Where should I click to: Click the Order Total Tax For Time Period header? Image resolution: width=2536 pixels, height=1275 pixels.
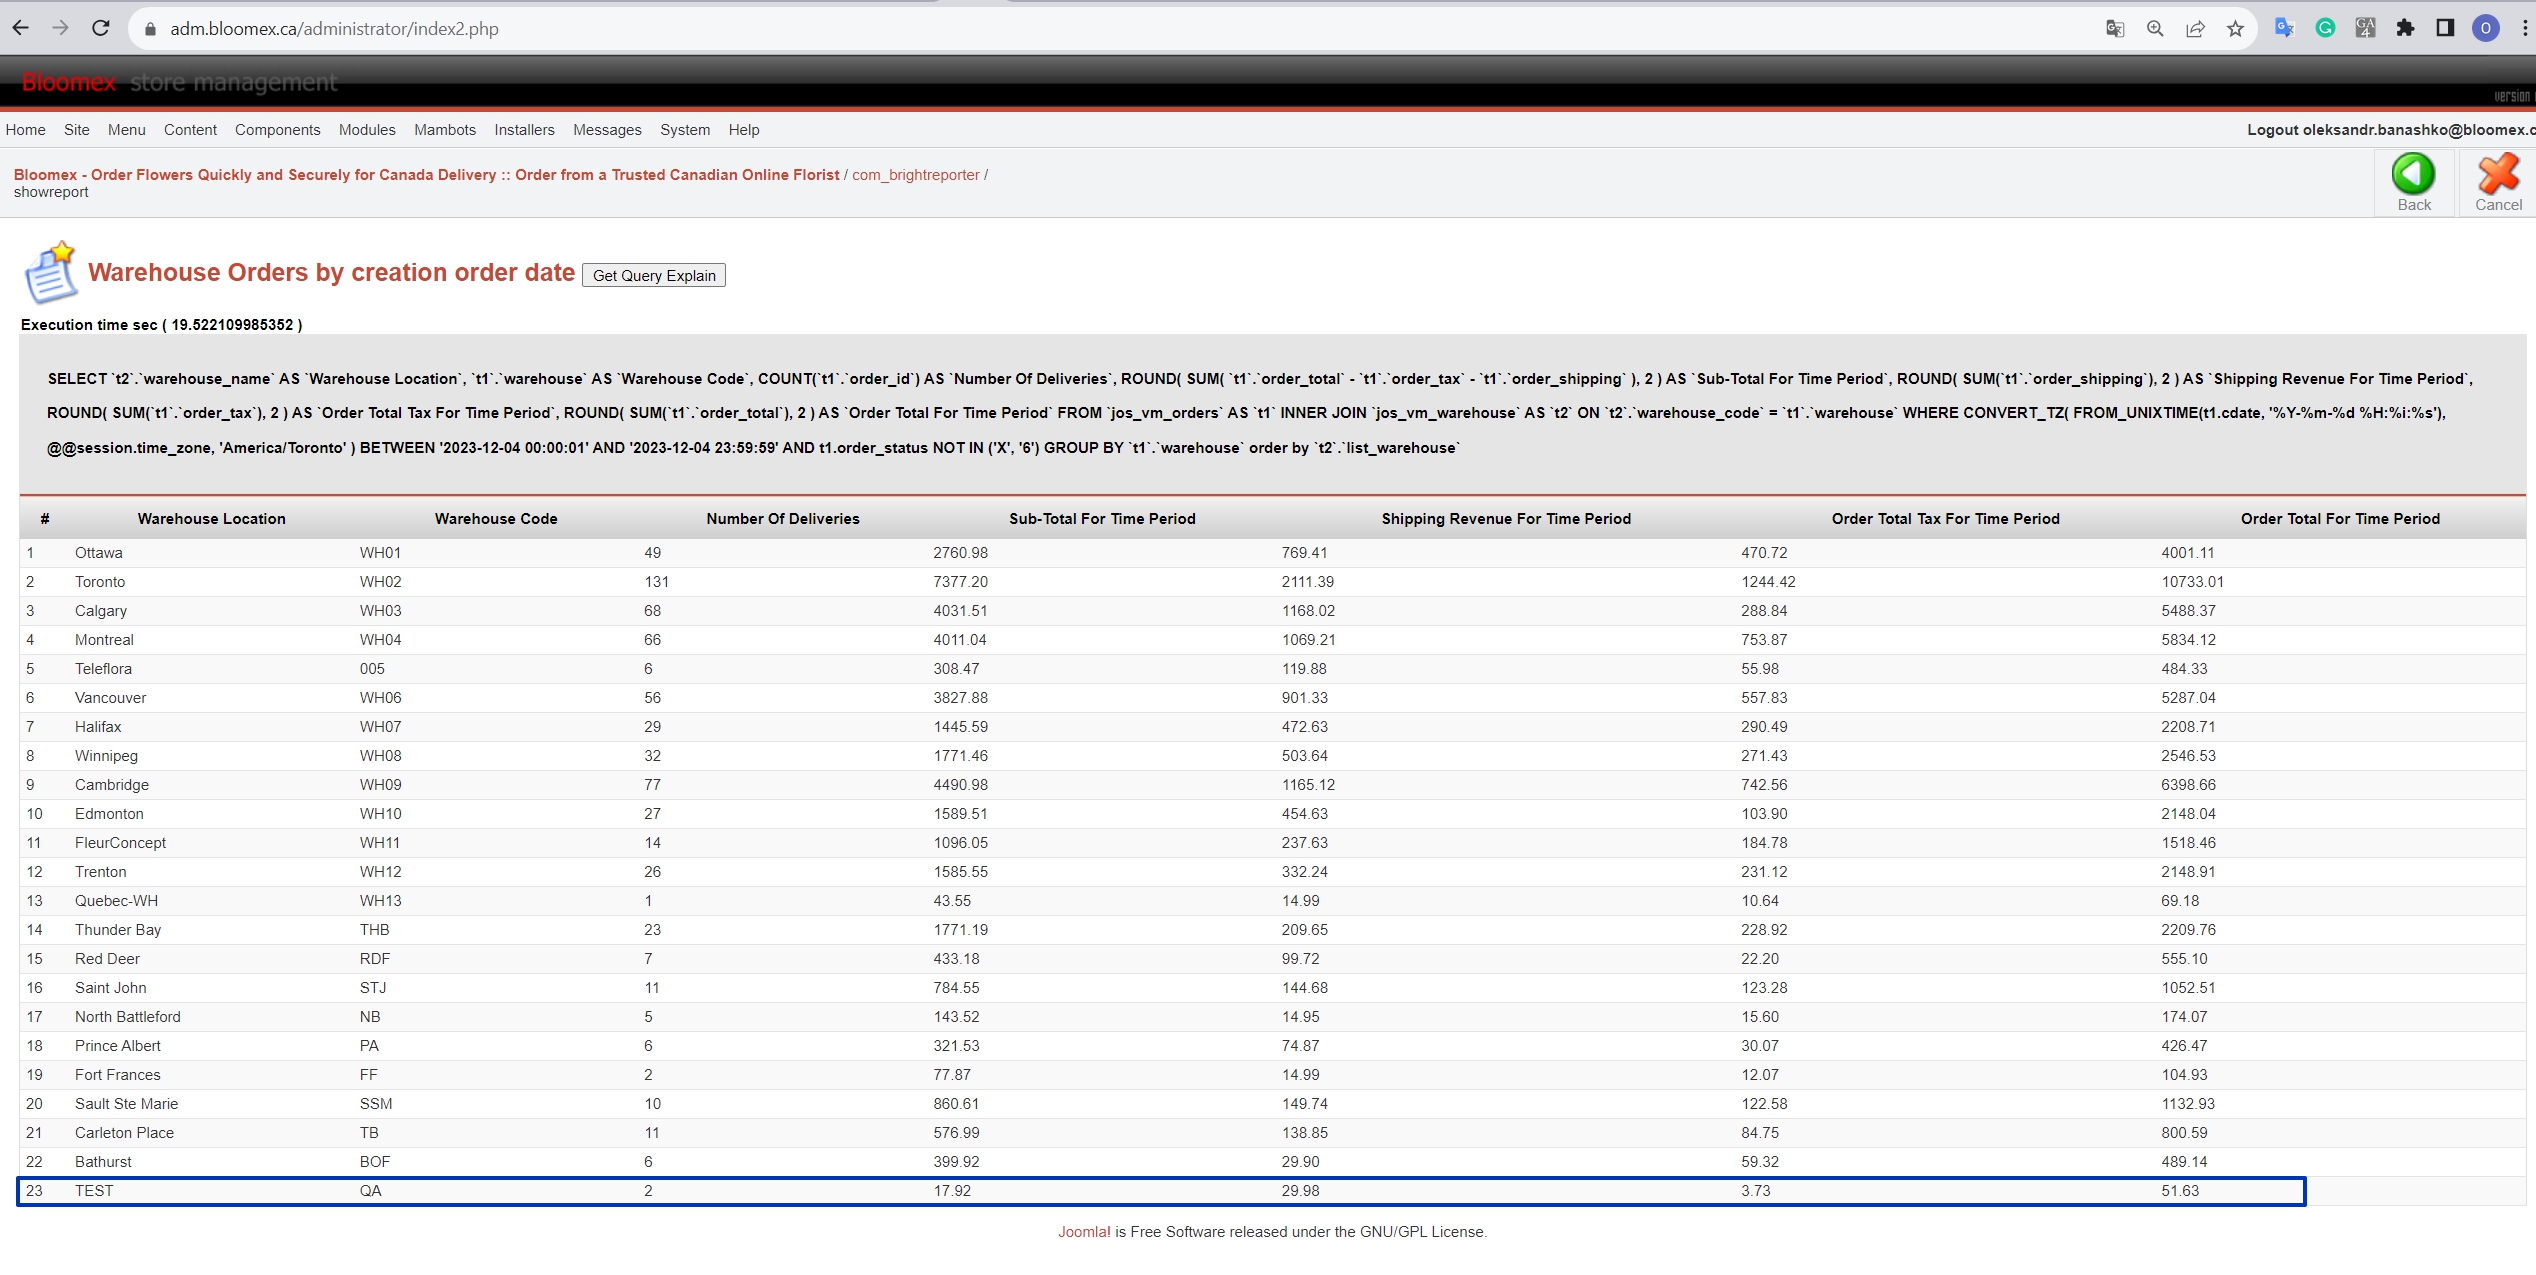(1945, 519)
